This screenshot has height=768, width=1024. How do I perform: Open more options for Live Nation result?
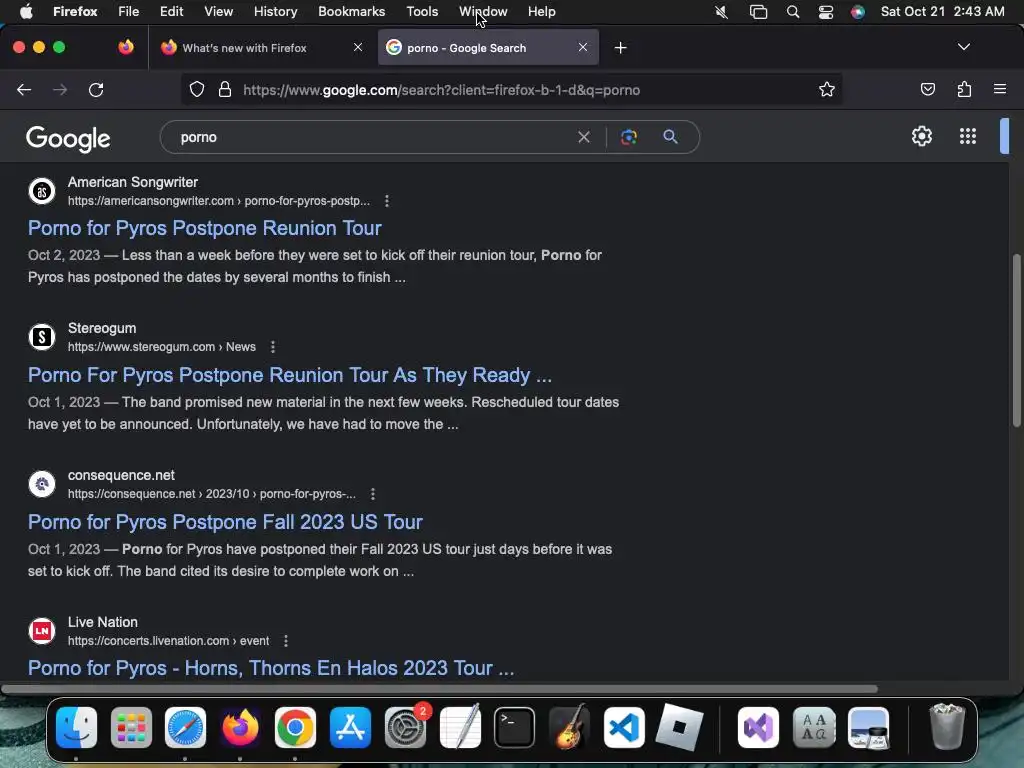point(285,641)
